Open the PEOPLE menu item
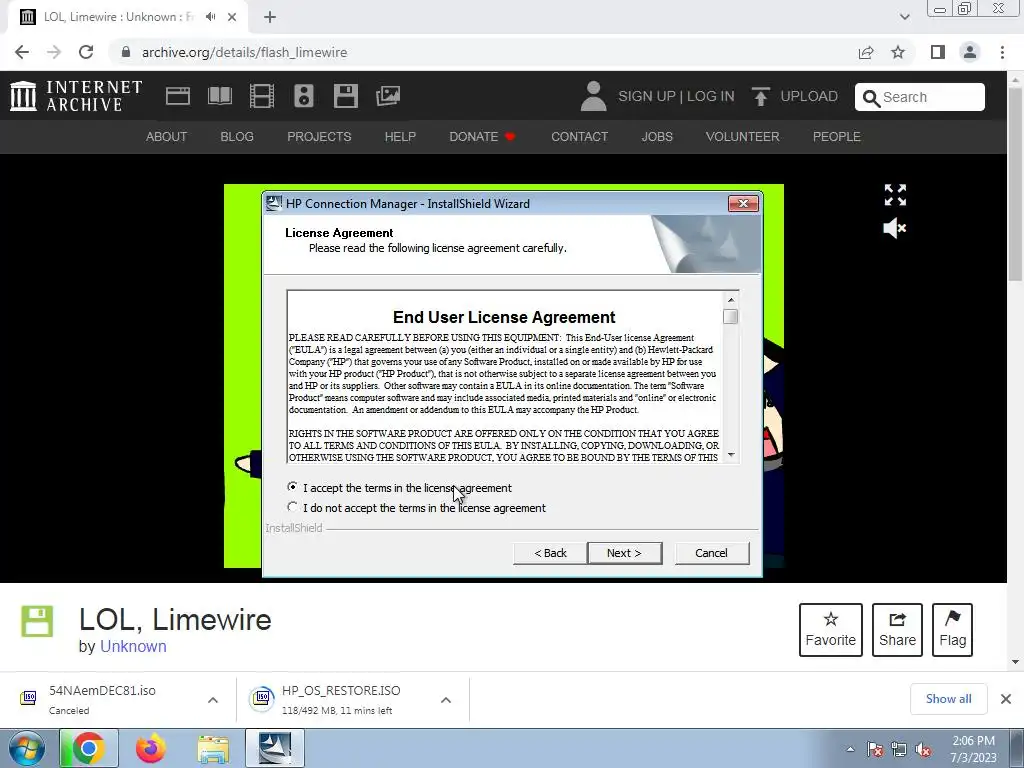 (x=837, y=136)
